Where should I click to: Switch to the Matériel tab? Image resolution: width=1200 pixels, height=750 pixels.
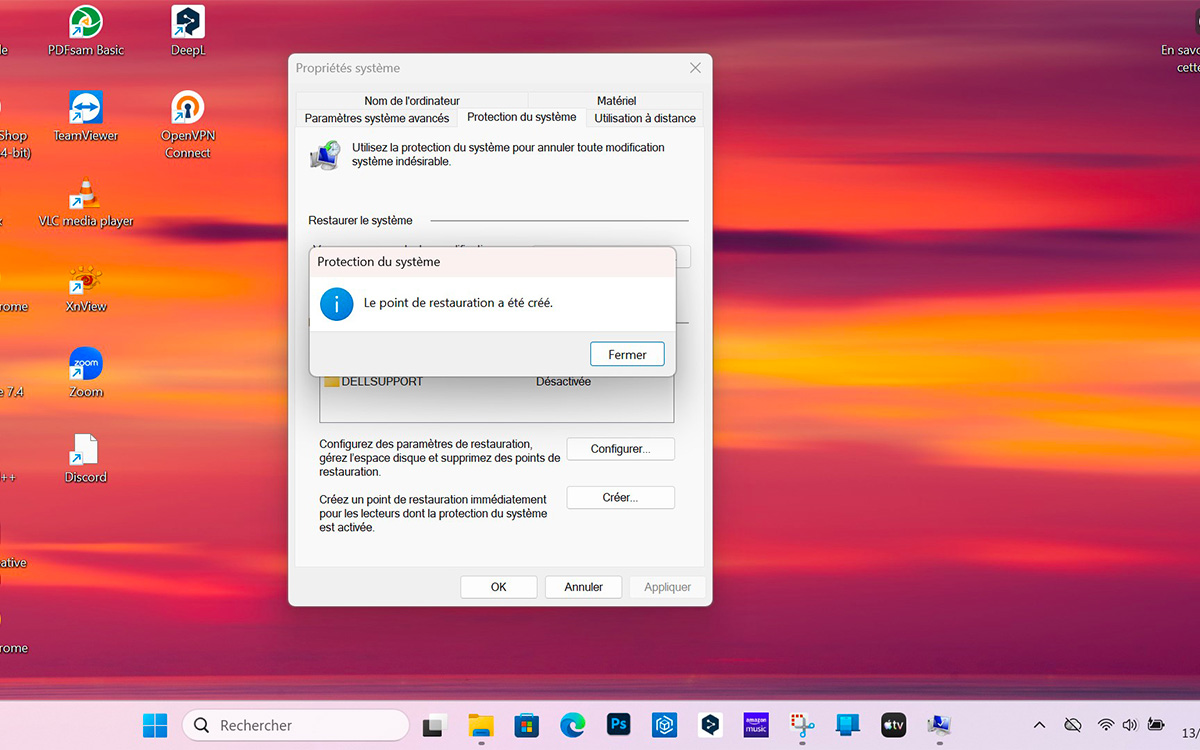616,100
